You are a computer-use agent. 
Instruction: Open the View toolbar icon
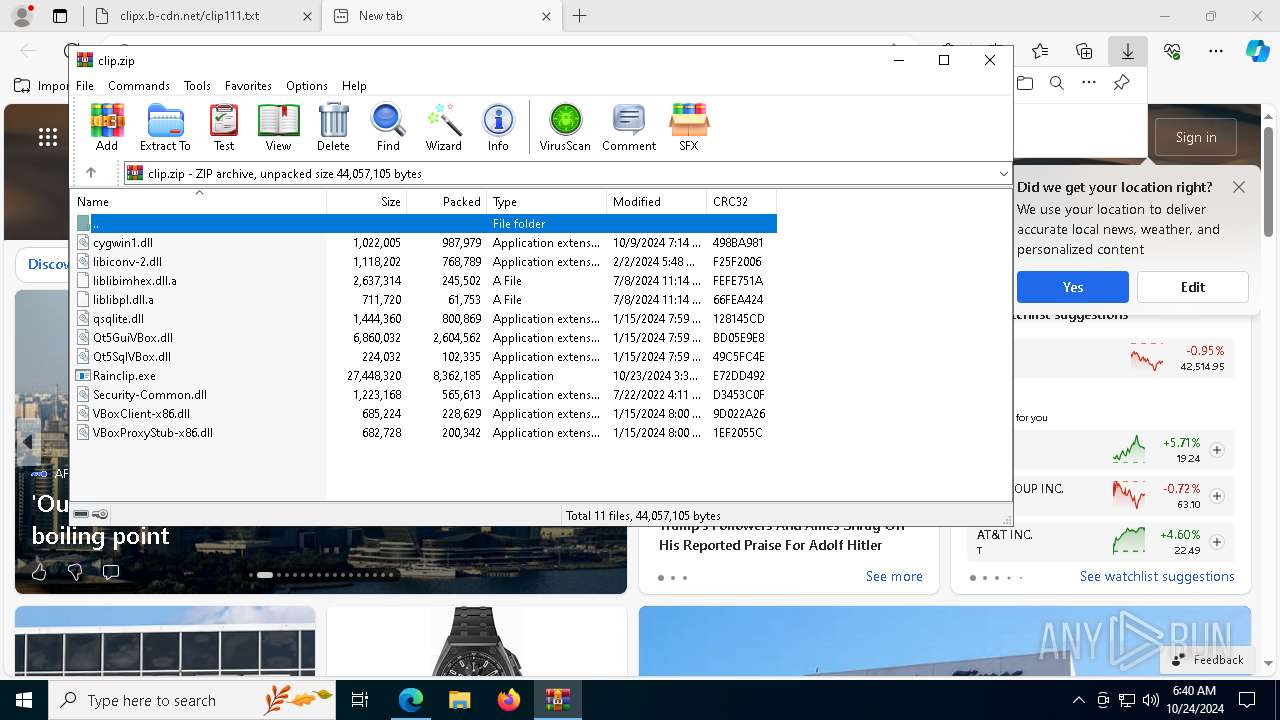pyautogui.click(x=278, y=127)
